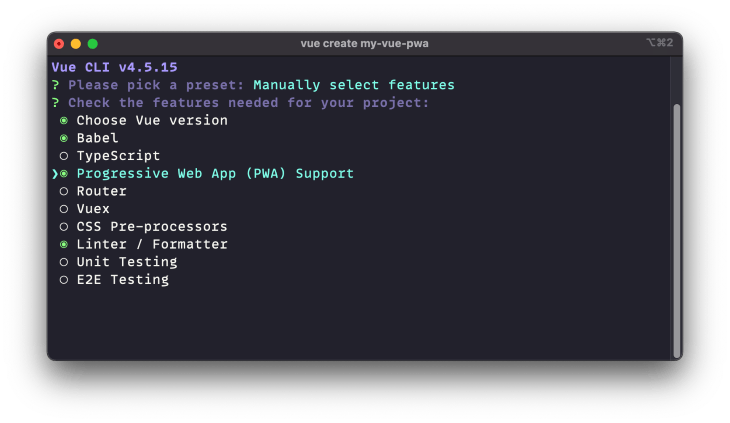This screenshot has width=730, height=423.
Task: Click the cursor arrow beside PWA Support
Action: [55, 174]
